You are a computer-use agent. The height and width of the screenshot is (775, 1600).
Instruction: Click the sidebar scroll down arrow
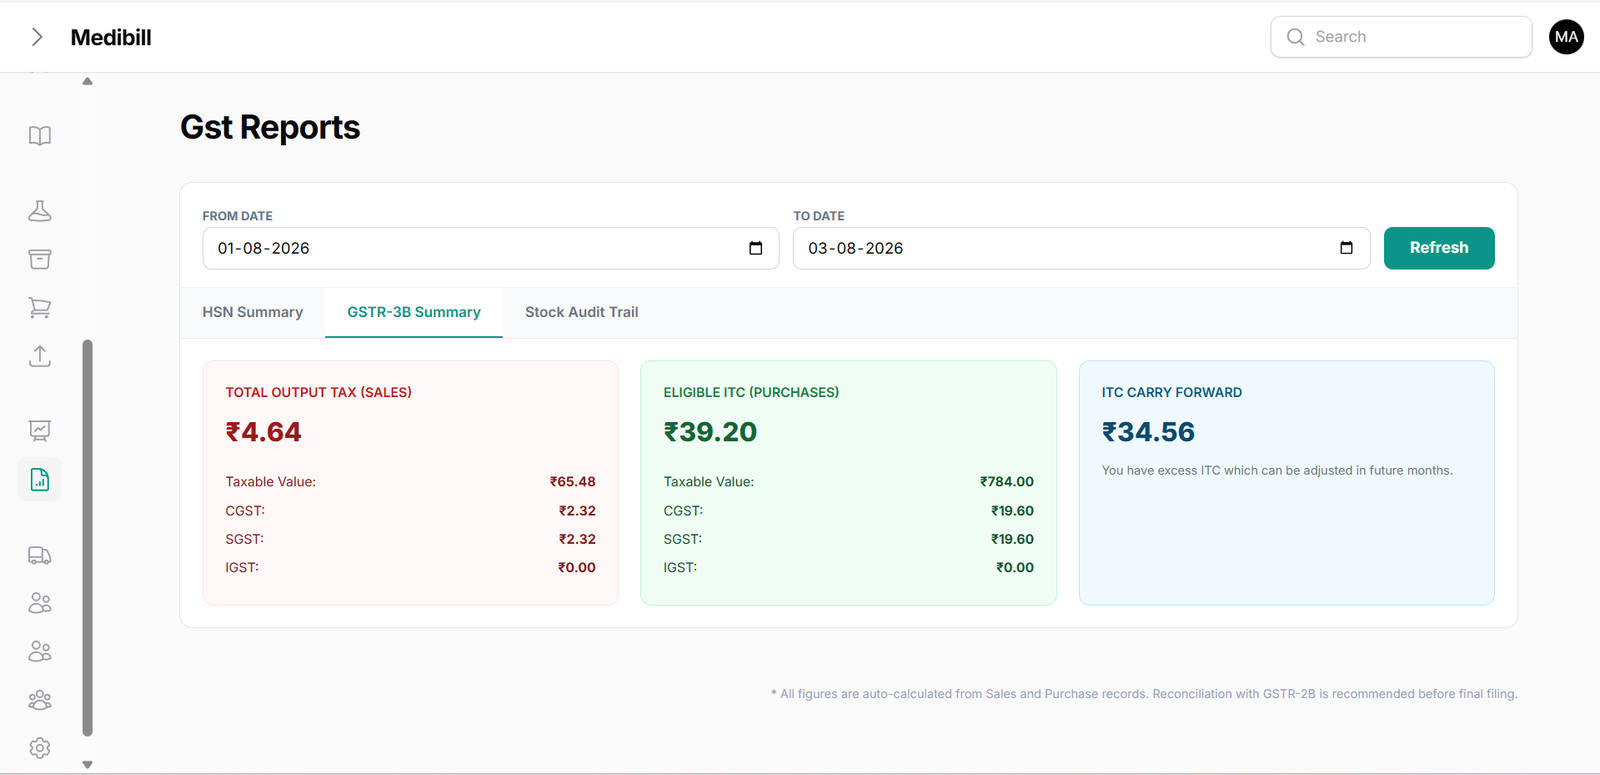(88, 764)
